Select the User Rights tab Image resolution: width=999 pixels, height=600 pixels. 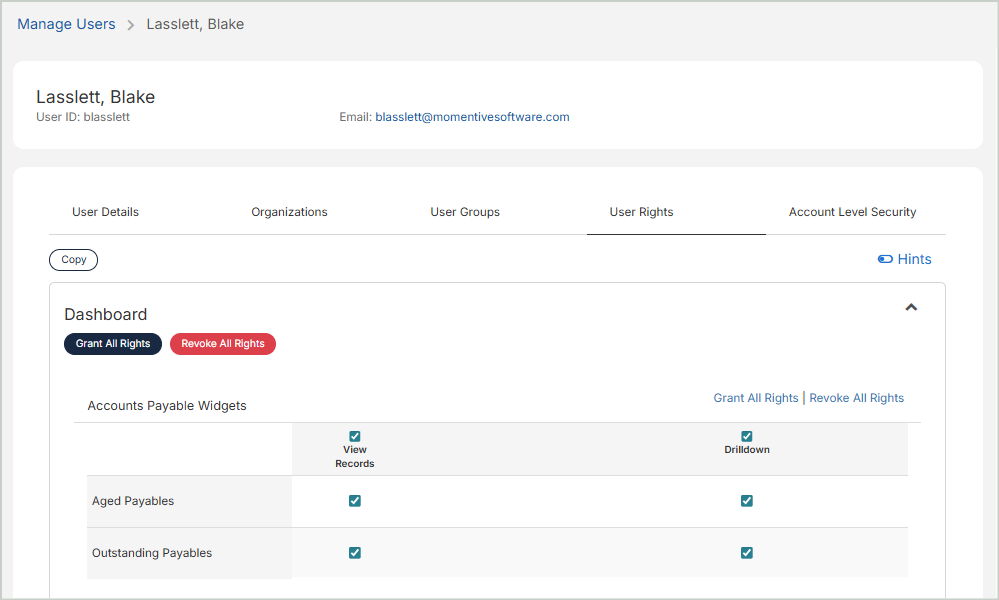(x=641, y=212)
